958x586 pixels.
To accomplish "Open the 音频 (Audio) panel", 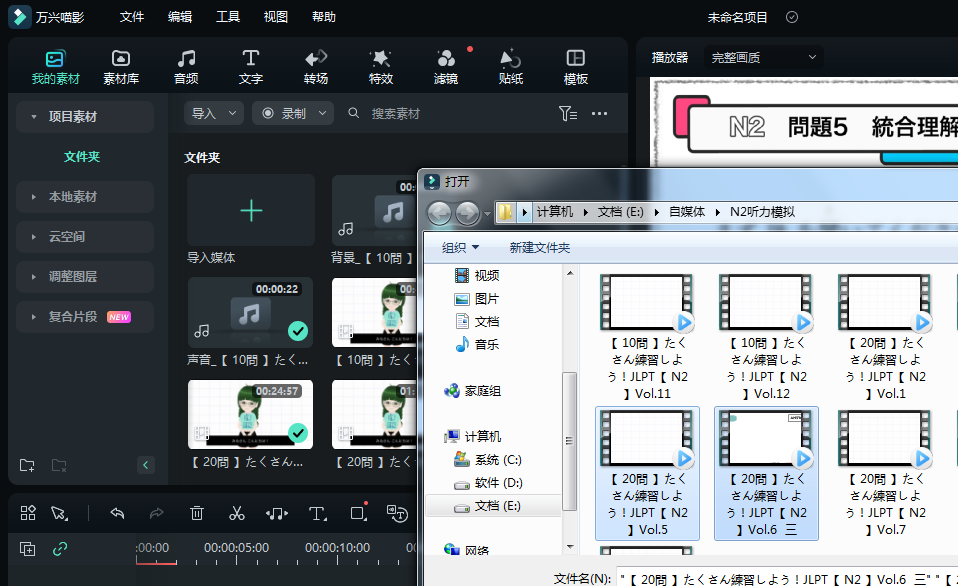I will click(185, 66).
